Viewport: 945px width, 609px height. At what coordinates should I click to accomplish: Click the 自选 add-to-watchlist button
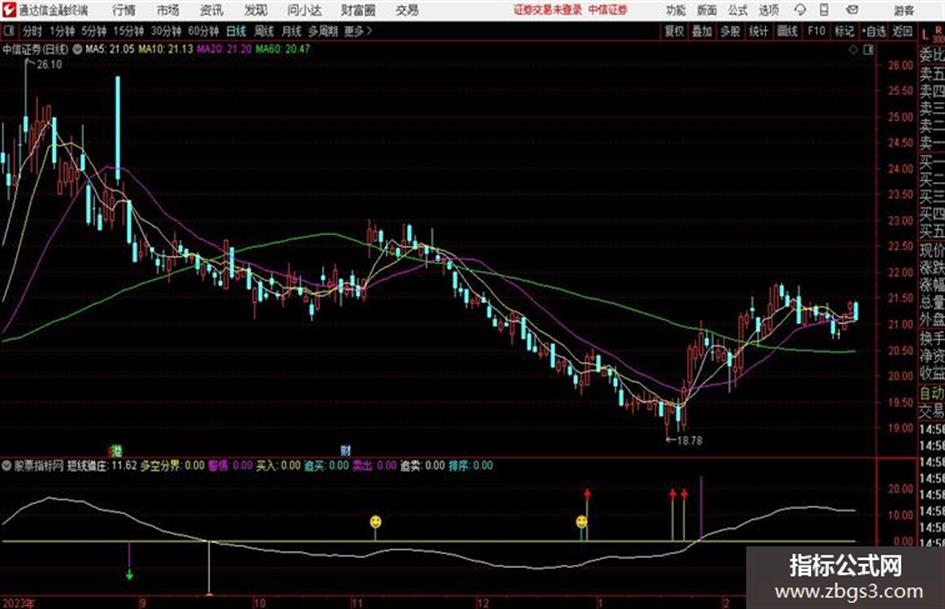coord(874,31)
